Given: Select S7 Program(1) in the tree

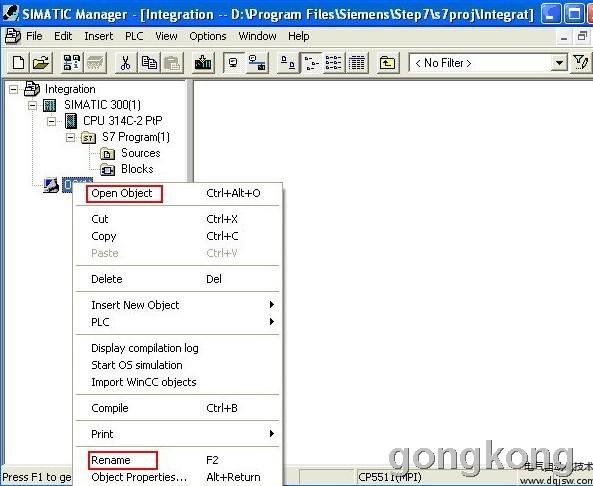Looking at the screenshot, I should tap(136, 137).
